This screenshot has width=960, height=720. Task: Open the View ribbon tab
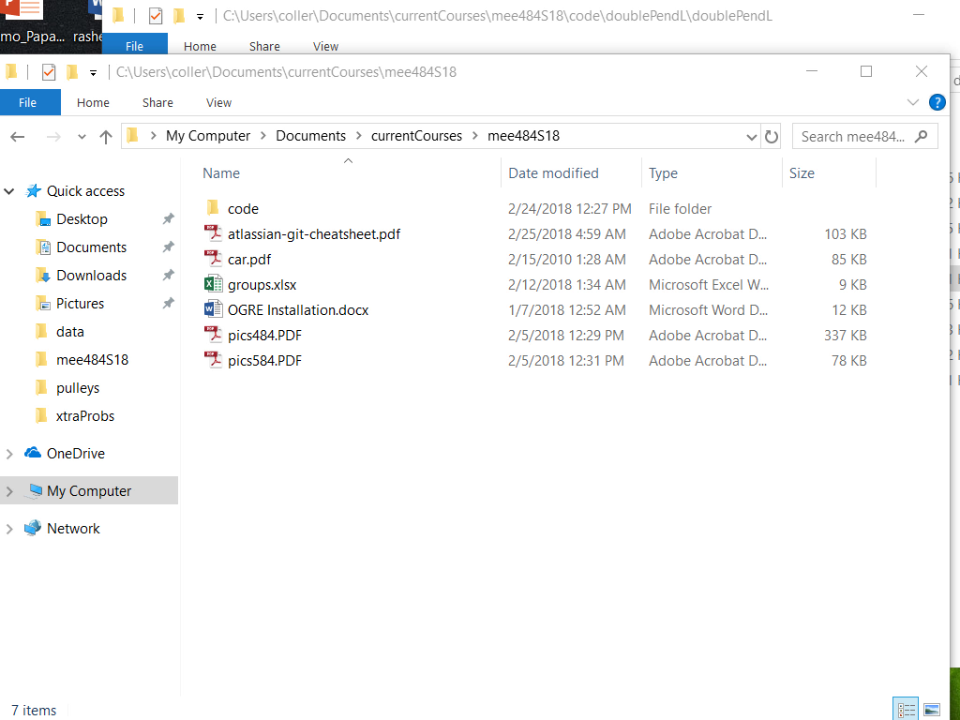(219, 102)
